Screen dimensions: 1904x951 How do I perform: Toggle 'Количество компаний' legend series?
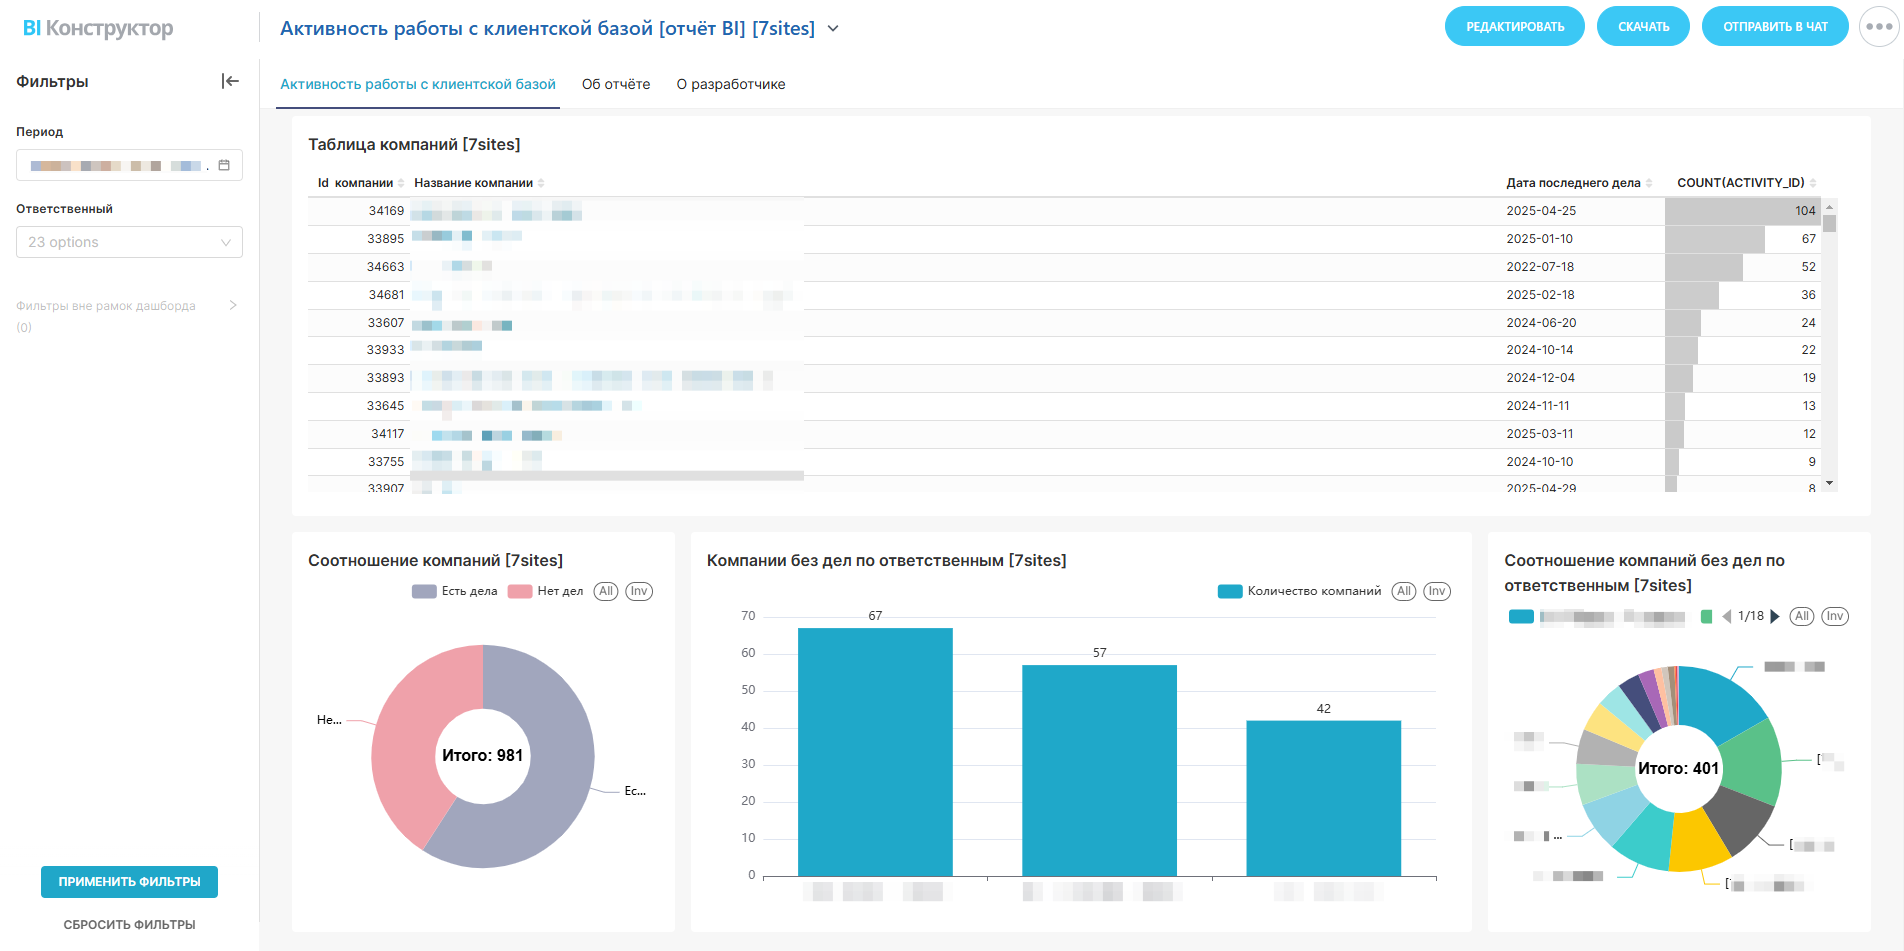point(1300,591)
